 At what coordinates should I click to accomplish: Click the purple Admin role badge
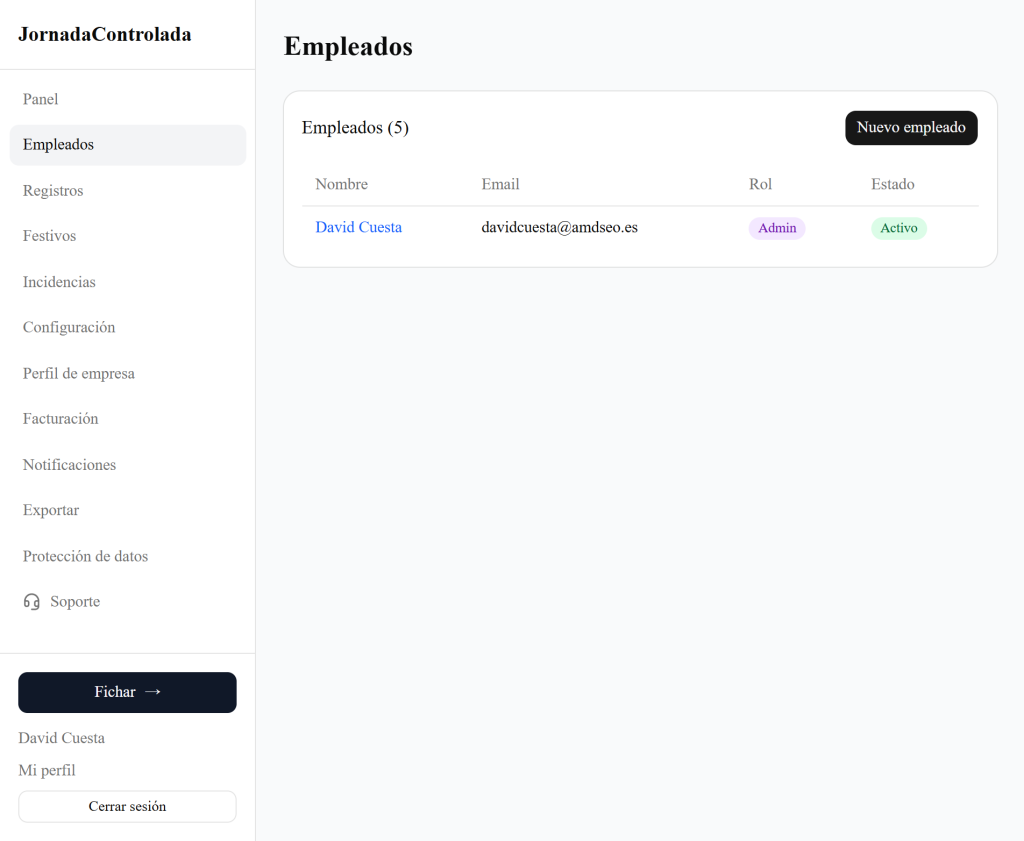777,228
